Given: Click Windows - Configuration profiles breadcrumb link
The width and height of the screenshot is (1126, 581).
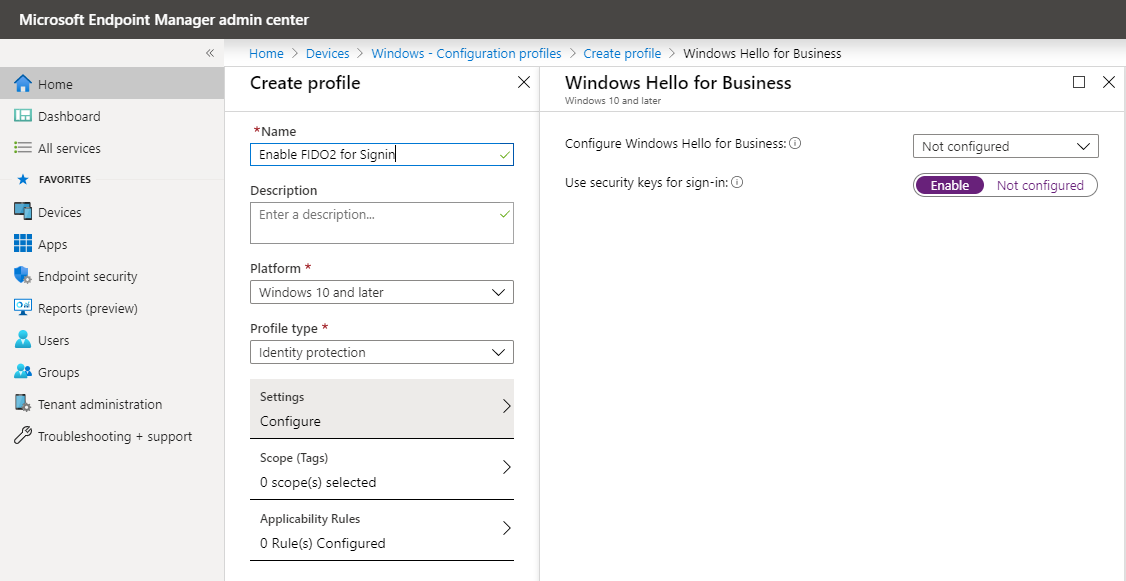Looking at the screenshot, I should [x=466, y=53].
